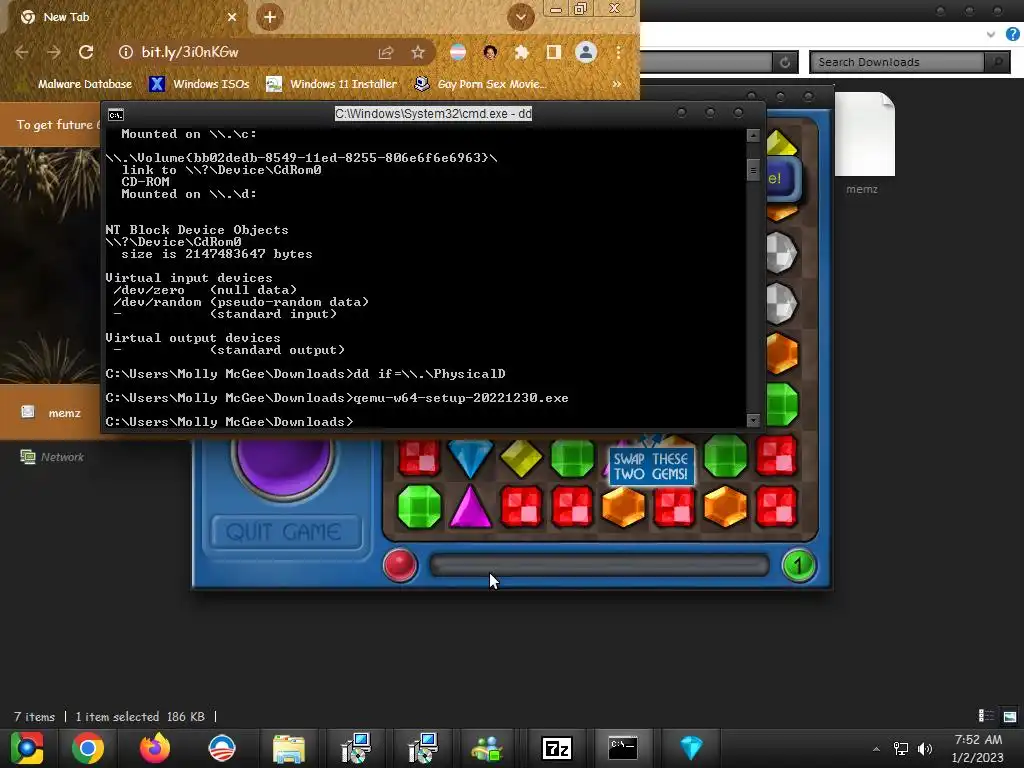Click the cmd scroll down arrow
Viewport: 1024px width, 768px height.
point(753,421)
